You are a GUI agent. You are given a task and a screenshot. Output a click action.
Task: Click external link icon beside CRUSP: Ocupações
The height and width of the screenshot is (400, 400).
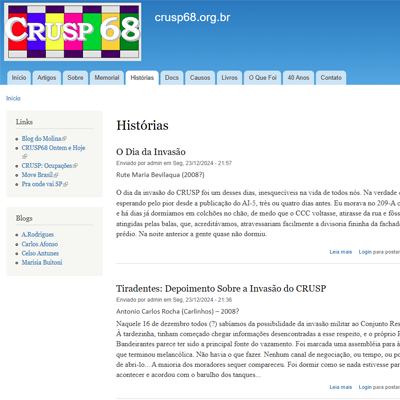tap(75, 166)
